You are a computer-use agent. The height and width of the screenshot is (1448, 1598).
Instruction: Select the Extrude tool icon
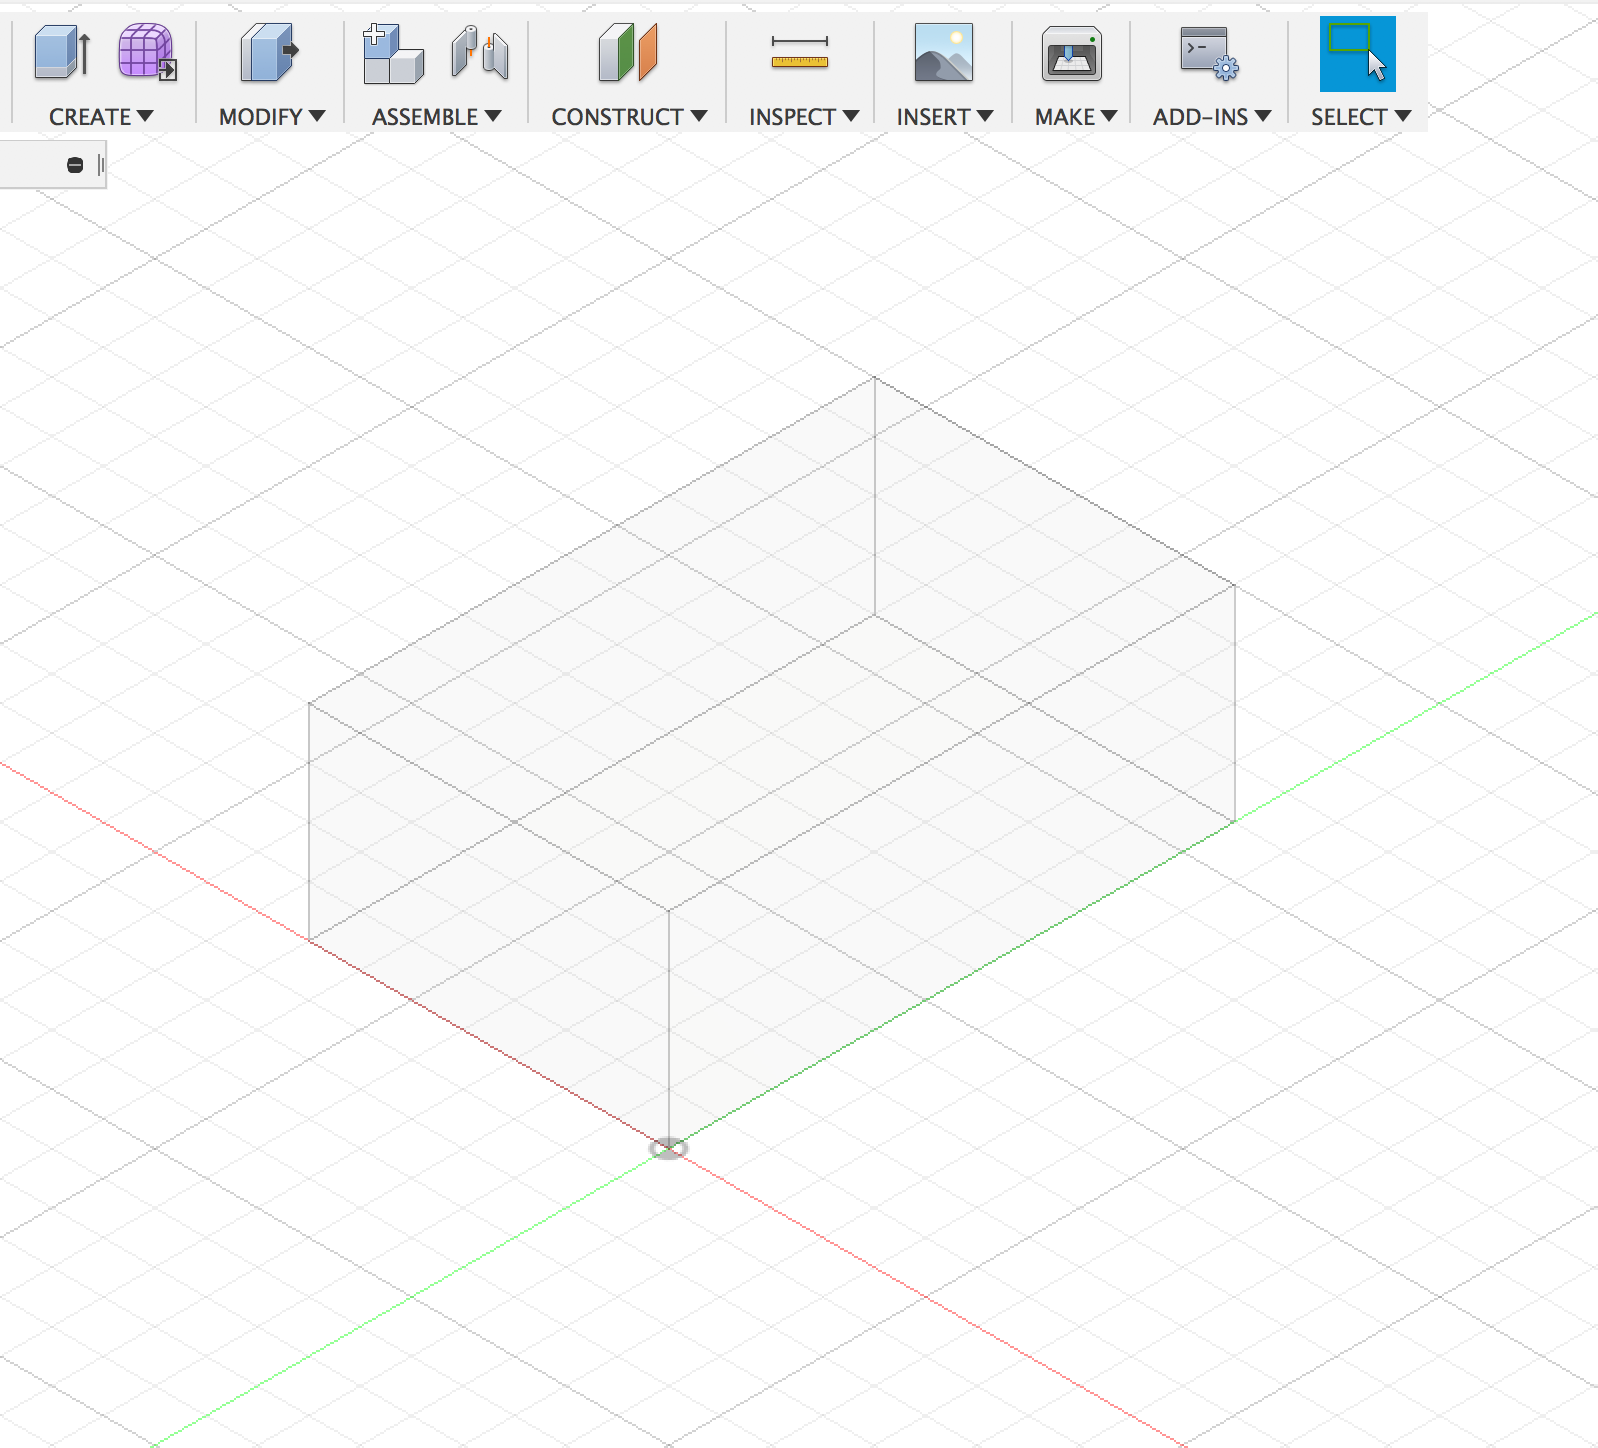62,52
